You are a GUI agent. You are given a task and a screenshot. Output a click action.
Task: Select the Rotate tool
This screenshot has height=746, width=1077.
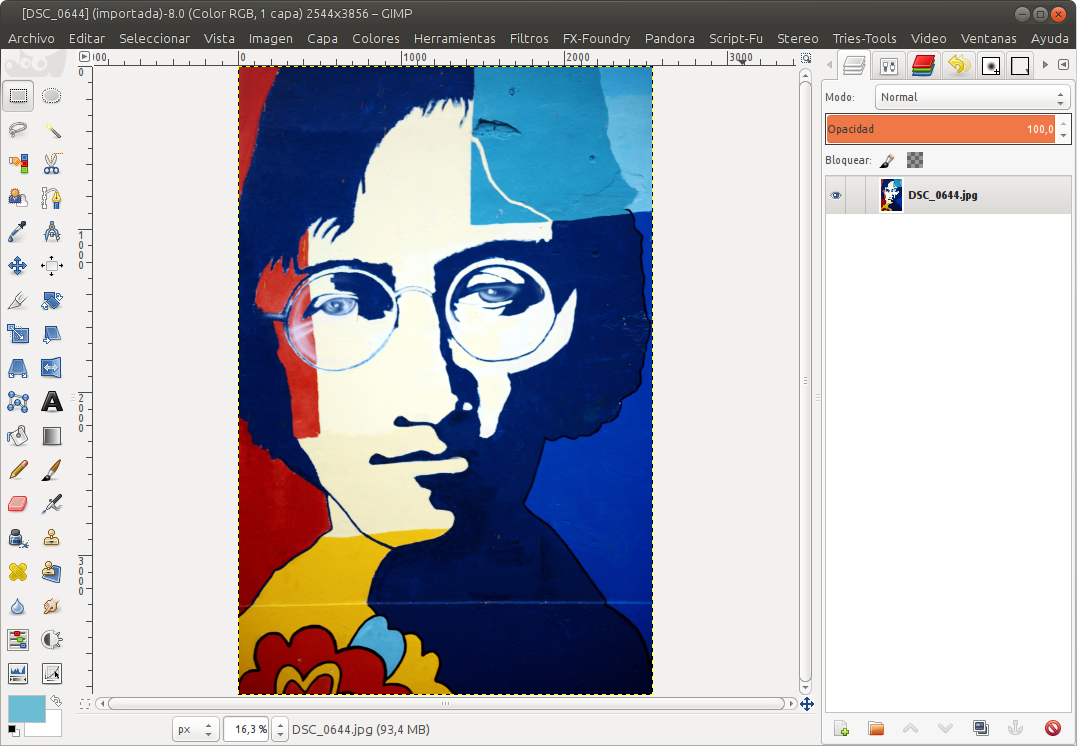pos(52,299)
